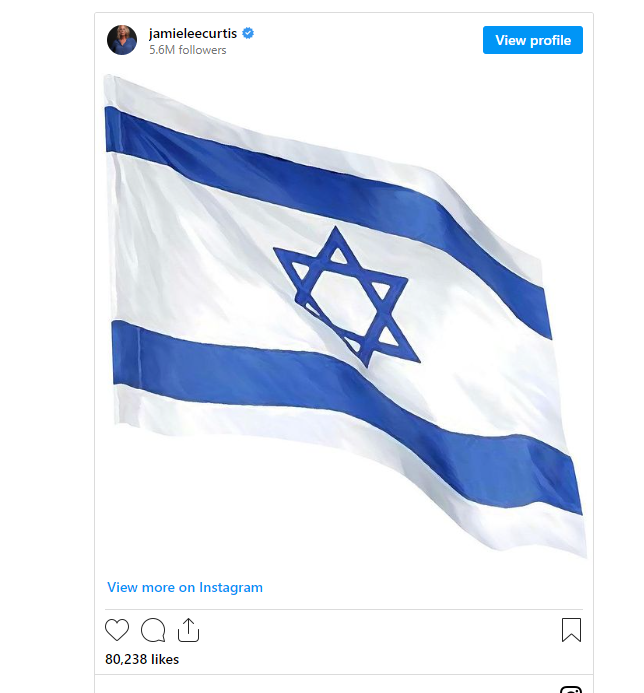Open comments via the speech bubble icon

click(x=153, y=630)
